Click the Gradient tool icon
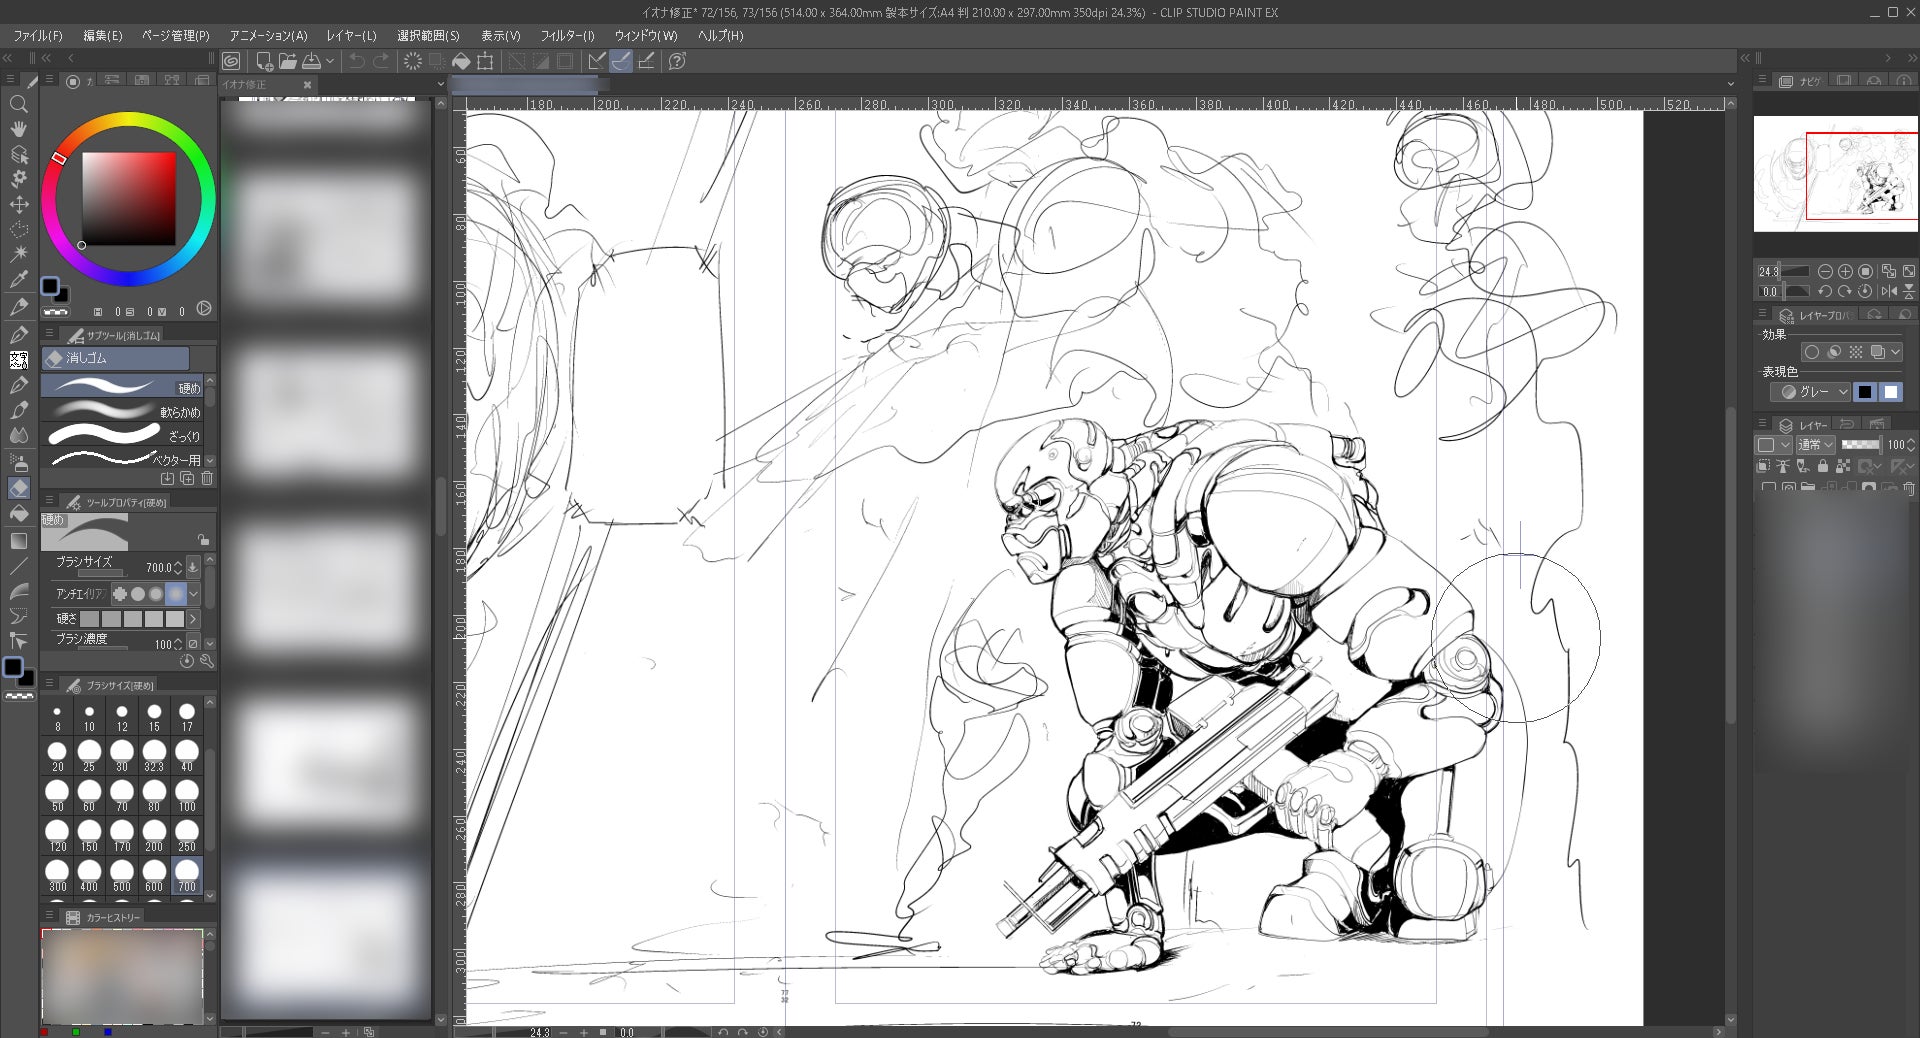Viewport: 1920px width, 1038px height. pos(18,541)
